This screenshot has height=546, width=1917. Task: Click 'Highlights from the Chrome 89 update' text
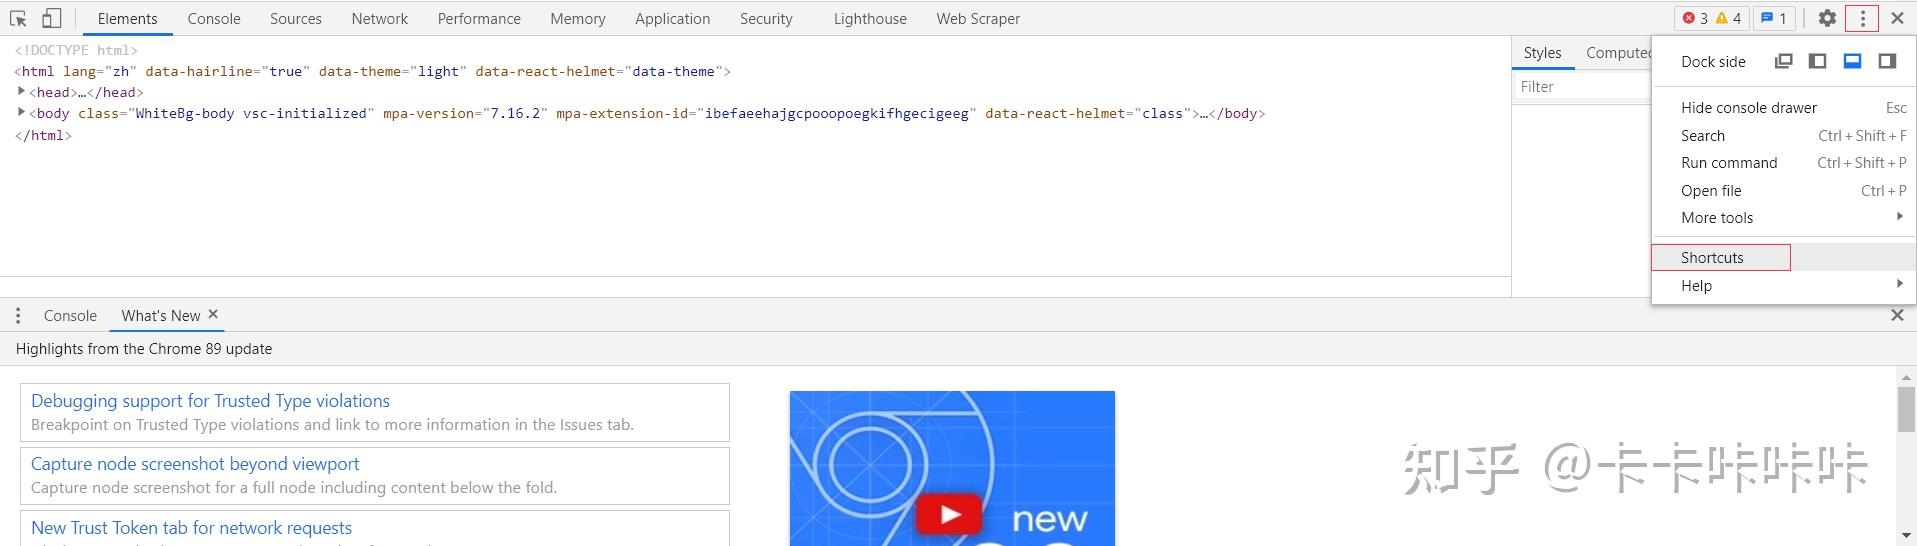click(144, 349)
